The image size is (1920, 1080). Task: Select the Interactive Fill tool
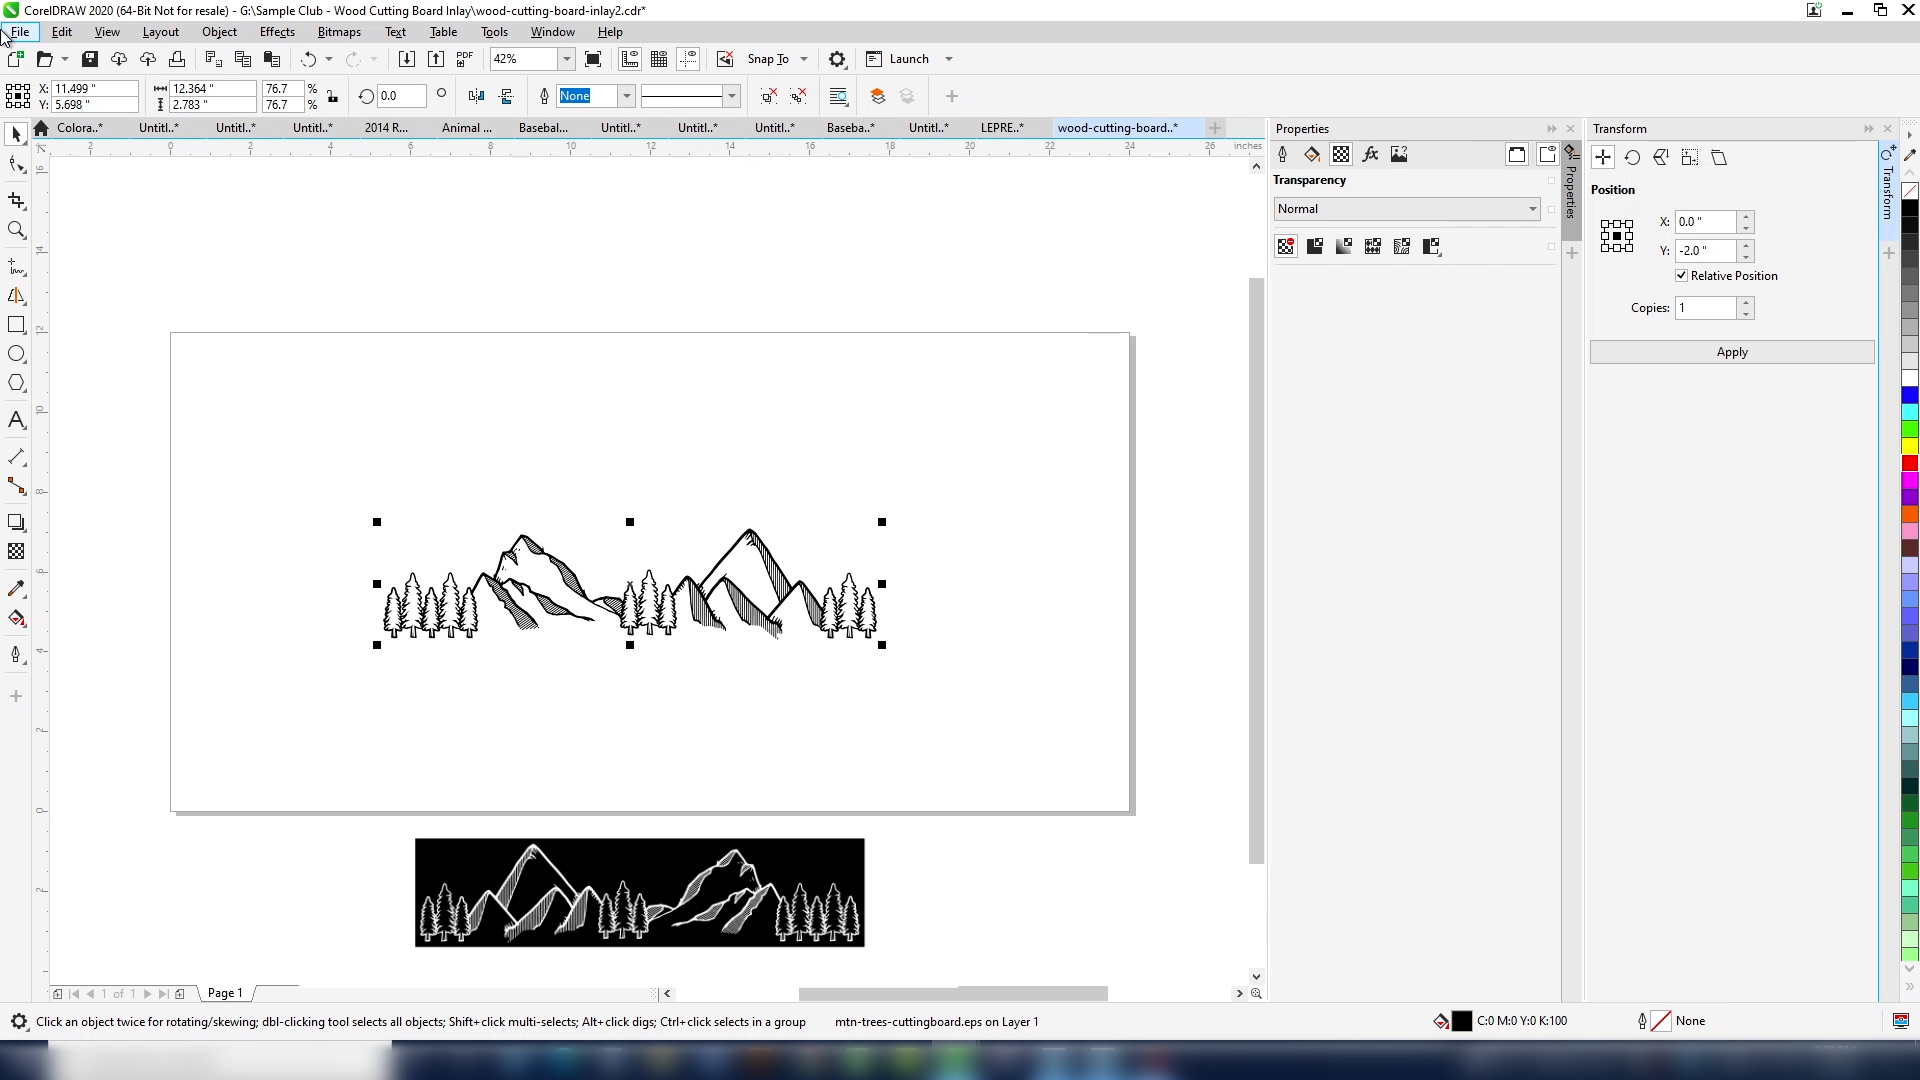(16, 619)
